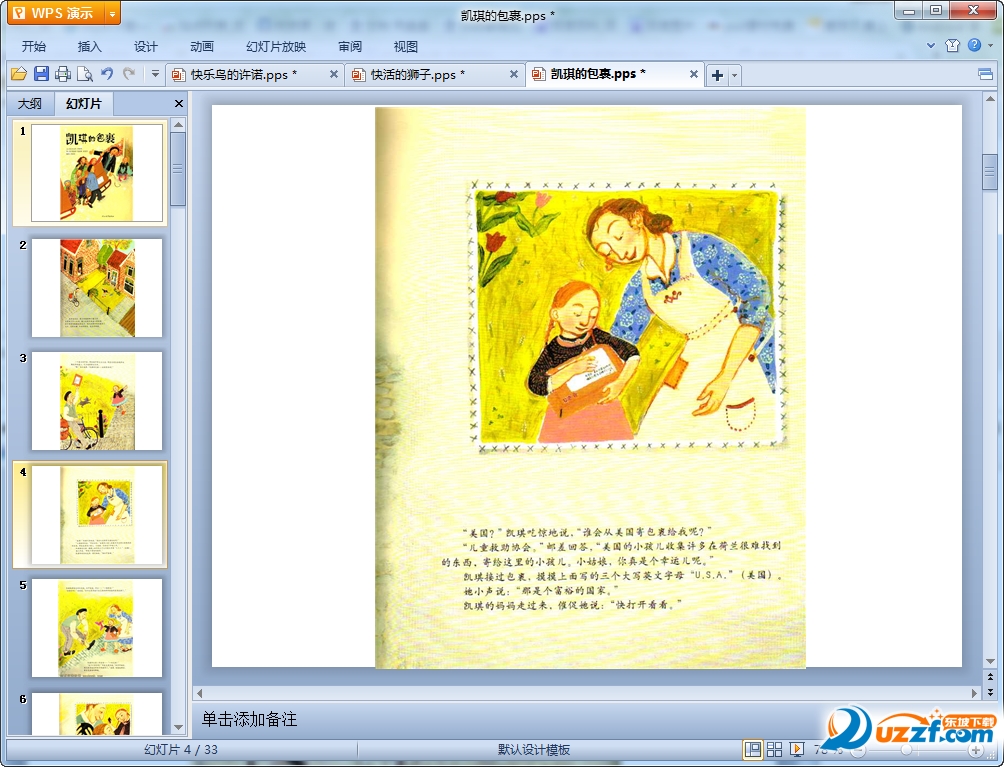The image size is (1004, 767).
Task: Click the Save floppy disk icon
Action: point(41,74)
